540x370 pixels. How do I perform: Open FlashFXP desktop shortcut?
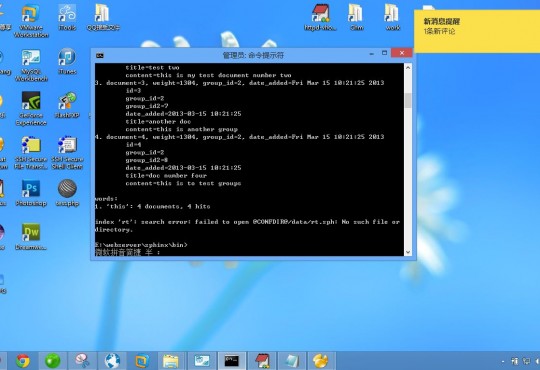(x=67, y=105)
